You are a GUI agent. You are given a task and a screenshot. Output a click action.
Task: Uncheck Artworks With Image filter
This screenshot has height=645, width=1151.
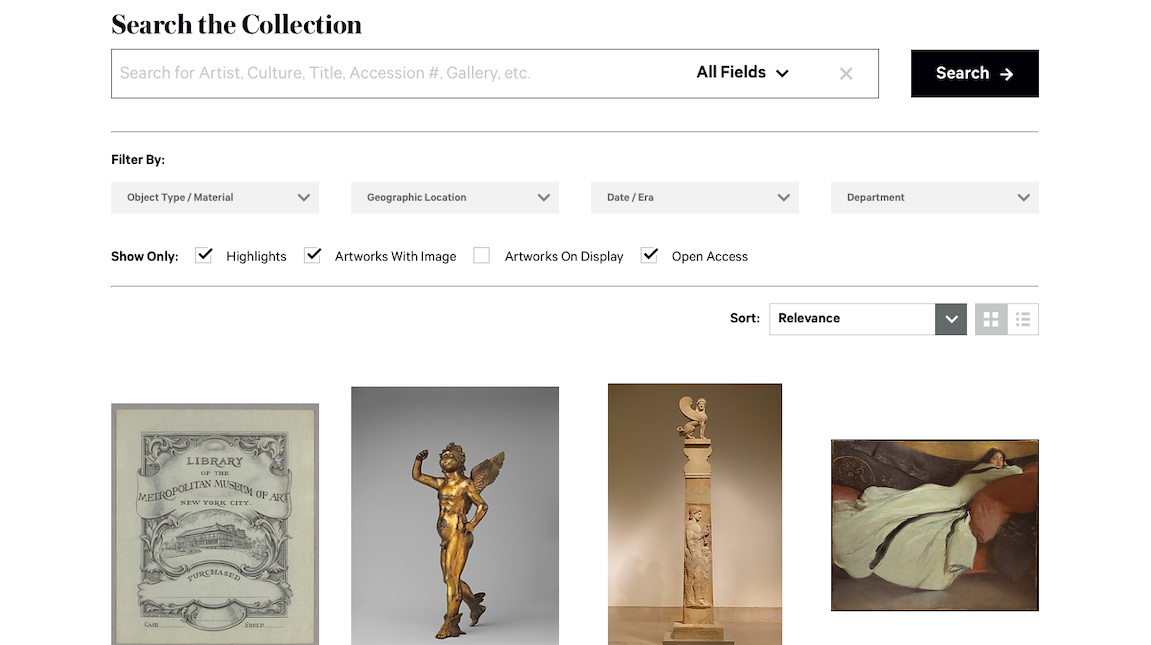tap(313, 256)
